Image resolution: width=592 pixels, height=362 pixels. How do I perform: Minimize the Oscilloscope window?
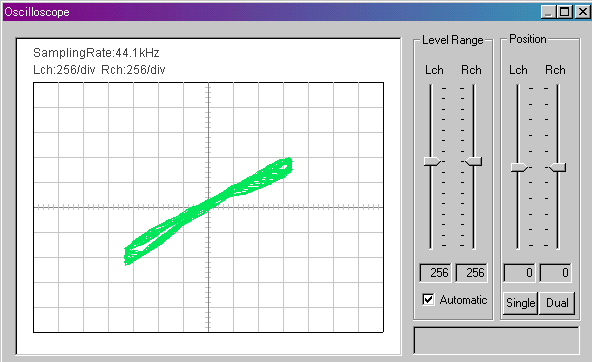click(x=548, y=12)
